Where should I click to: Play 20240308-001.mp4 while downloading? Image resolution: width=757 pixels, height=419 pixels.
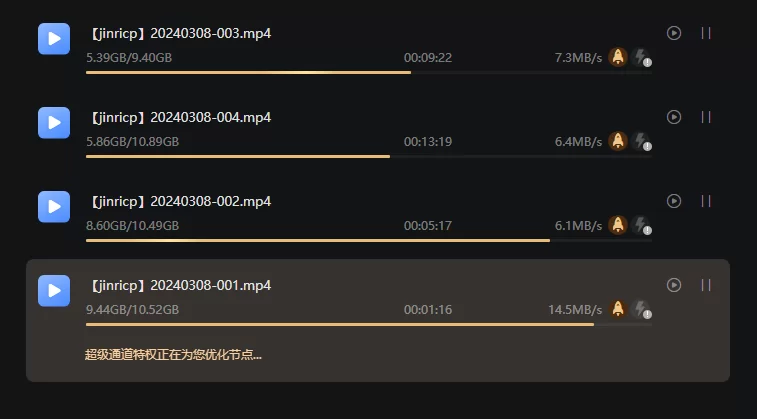tap(674, 285)
